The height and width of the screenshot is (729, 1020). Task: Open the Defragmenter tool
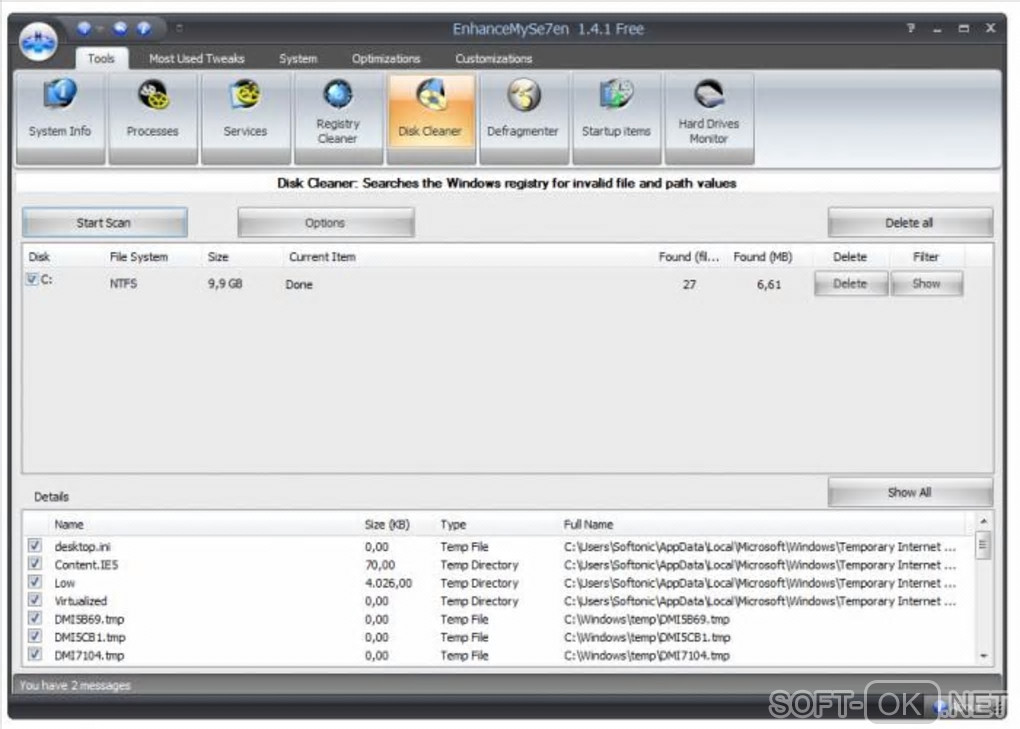(x=523, y=117)
